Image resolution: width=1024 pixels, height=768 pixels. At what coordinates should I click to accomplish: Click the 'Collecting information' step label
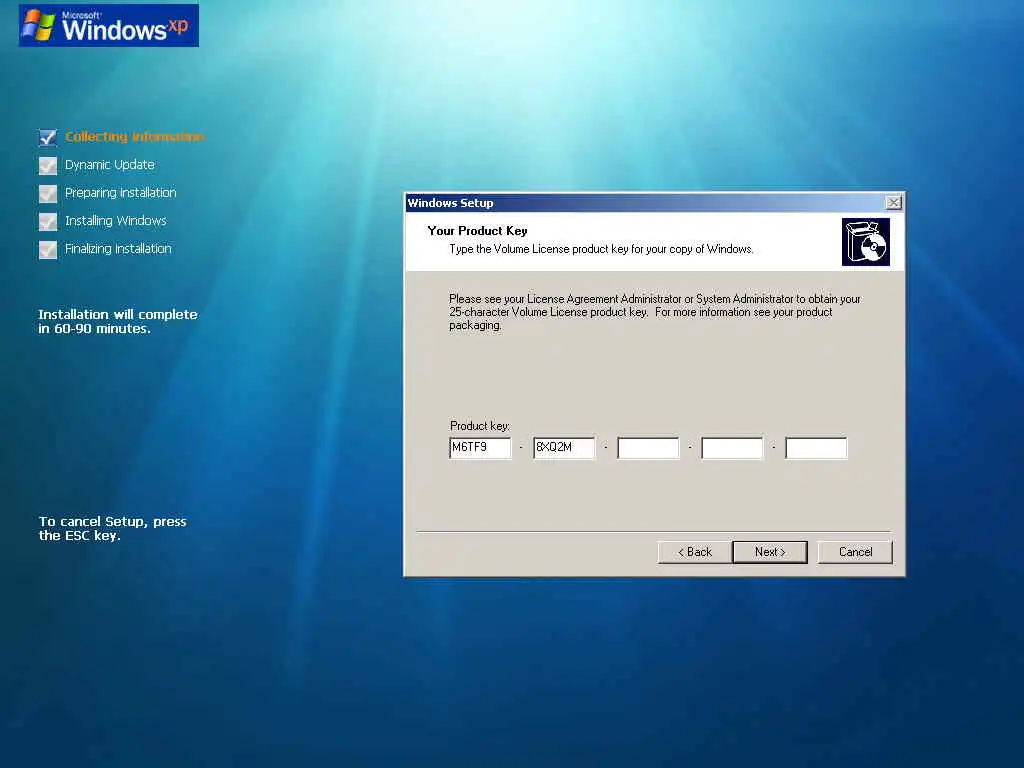pyautogui.click(x=135, y=136)
